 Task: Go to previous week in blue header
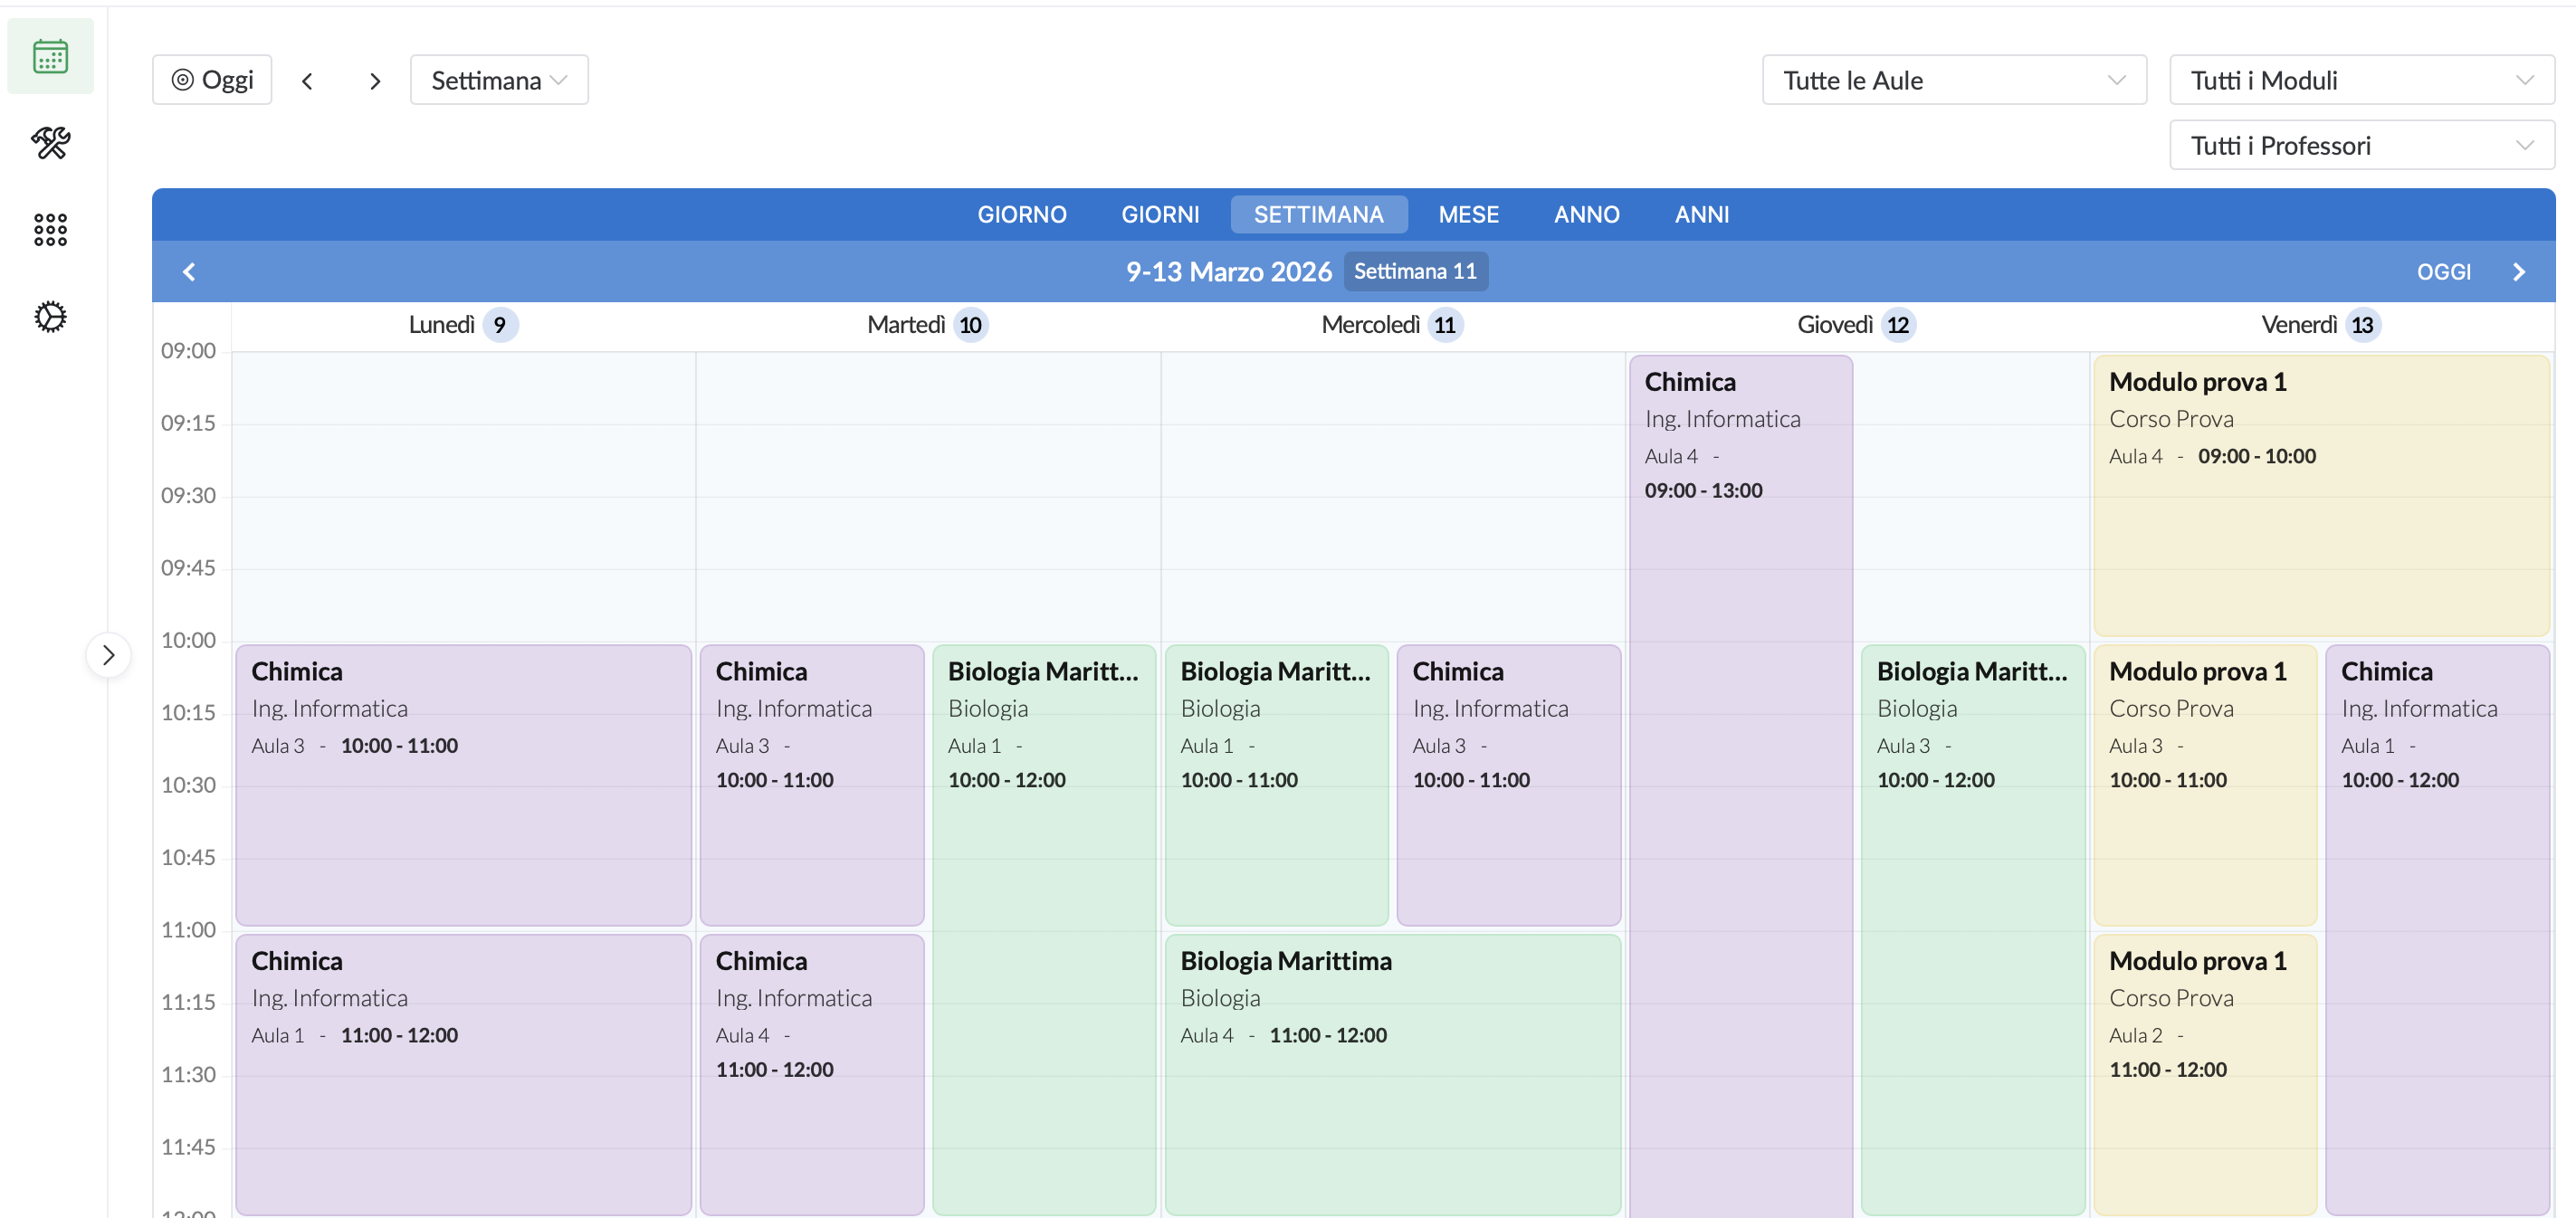click(x=189, y=272)
